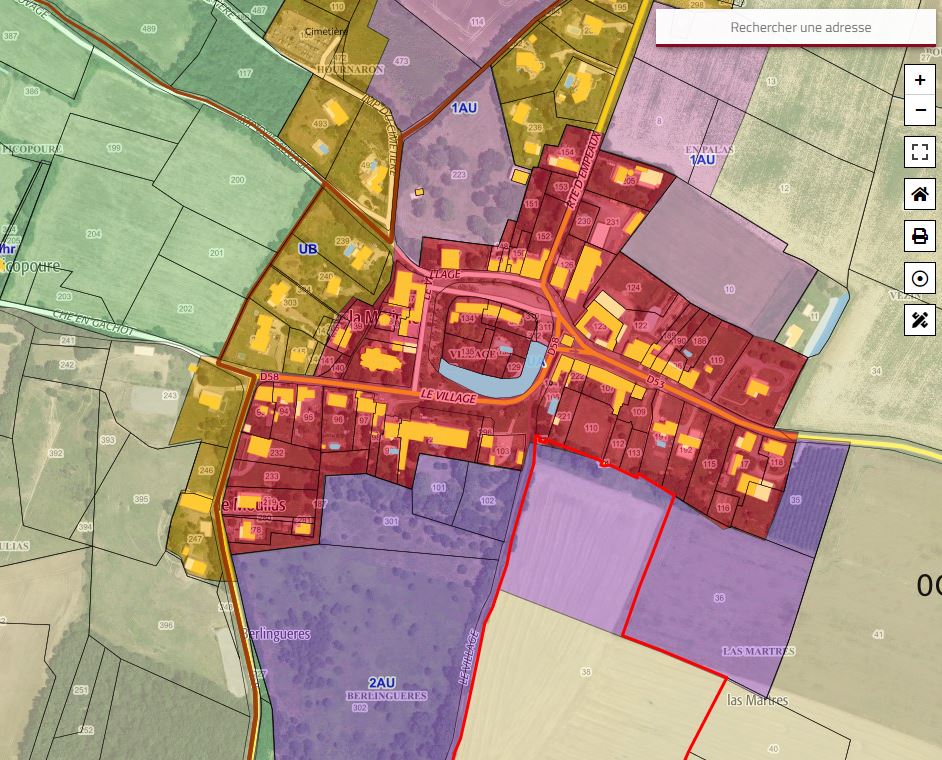Image resolution: width=942 pixels, height=760 pixels.
Task: Click the LAS MARTRES place label
Action: click(x=758, y=651)
